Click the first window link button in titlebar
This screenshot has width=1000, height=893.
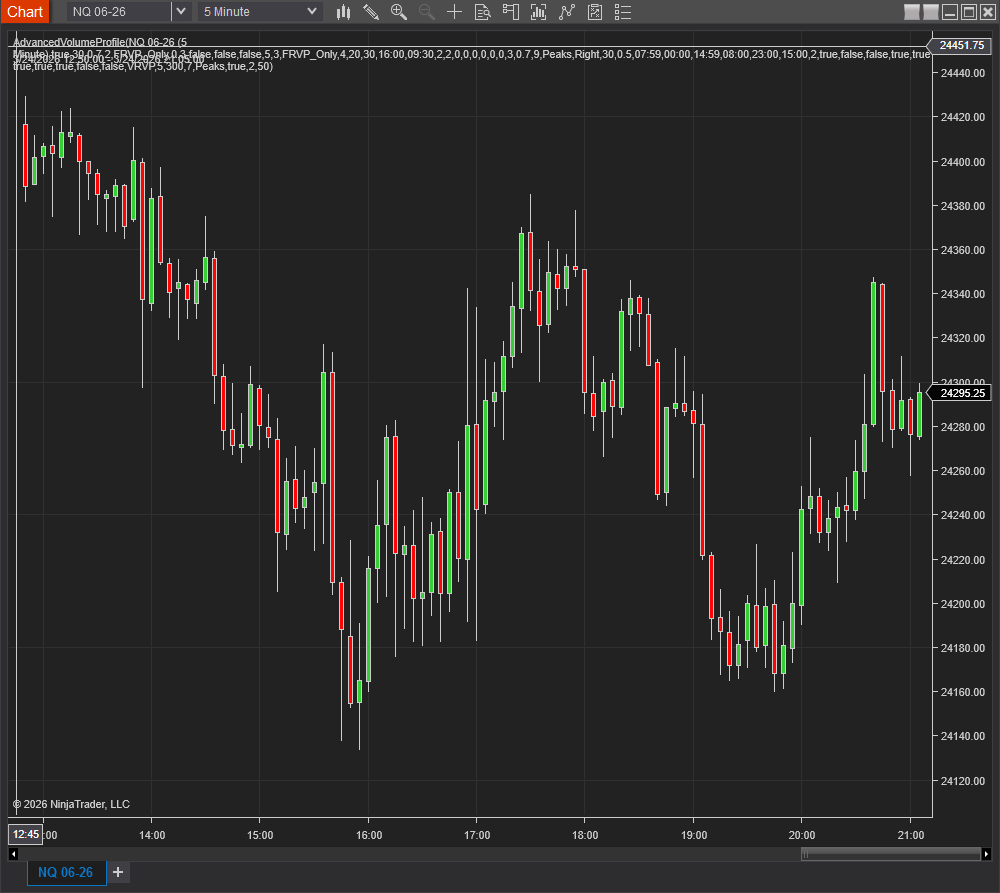912,11
